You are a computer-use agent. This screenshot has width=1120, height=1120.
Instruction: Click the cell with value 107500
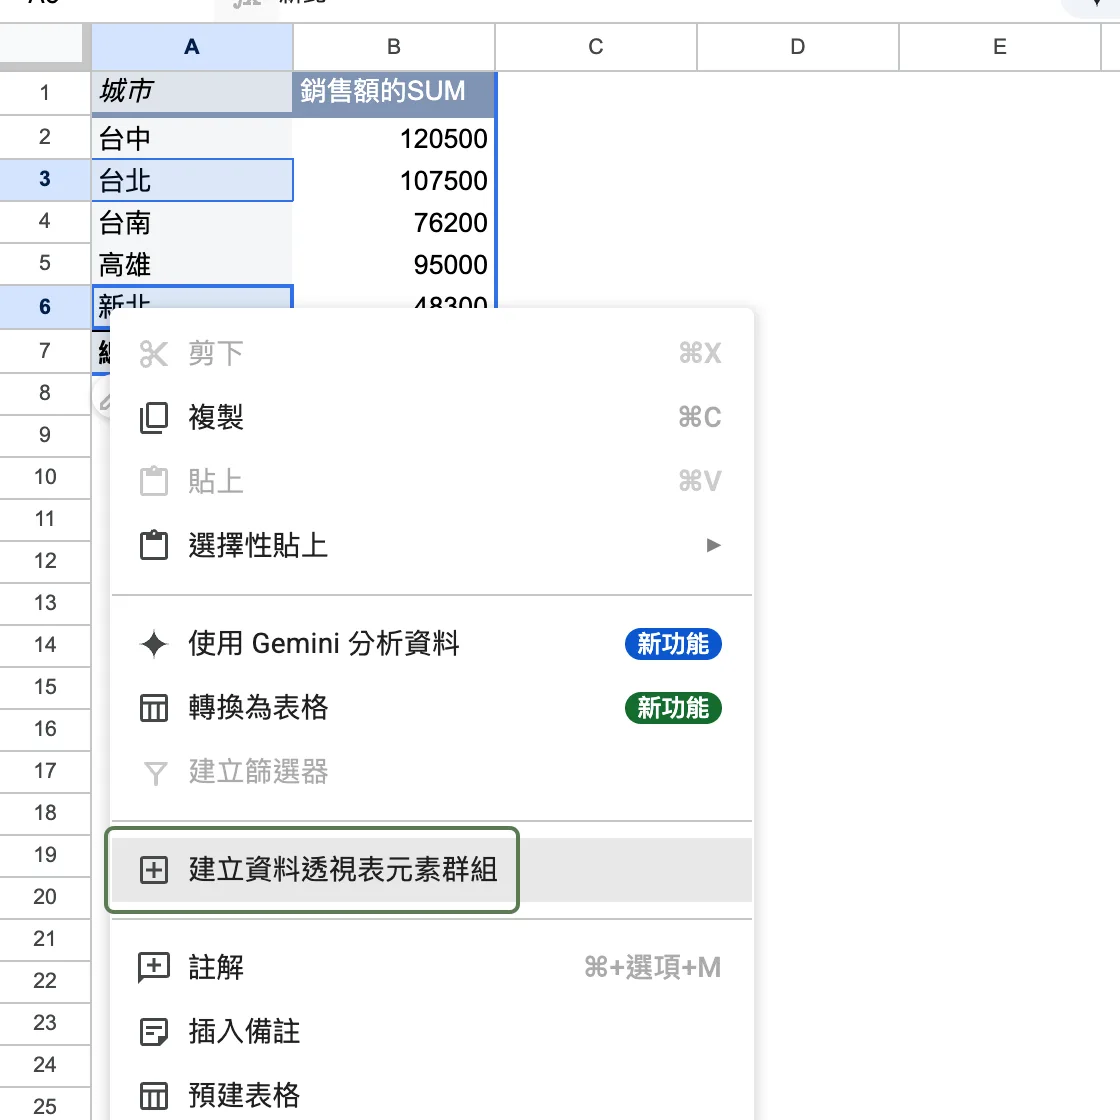tap(394, 180)
